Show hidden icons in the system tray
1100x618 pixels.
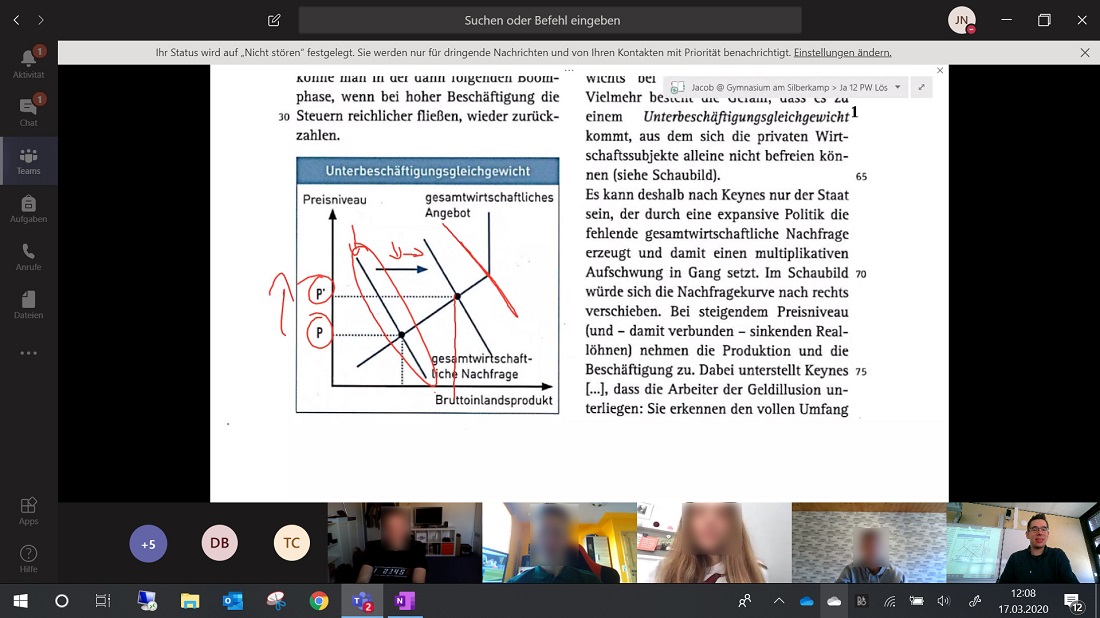point(777,601)
